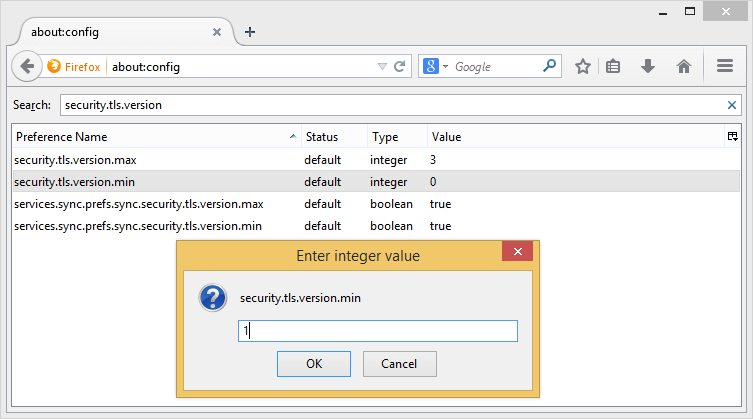Sort by Preference Name column header
This screenshot has width=753, height=419.
tap(150, 136)
